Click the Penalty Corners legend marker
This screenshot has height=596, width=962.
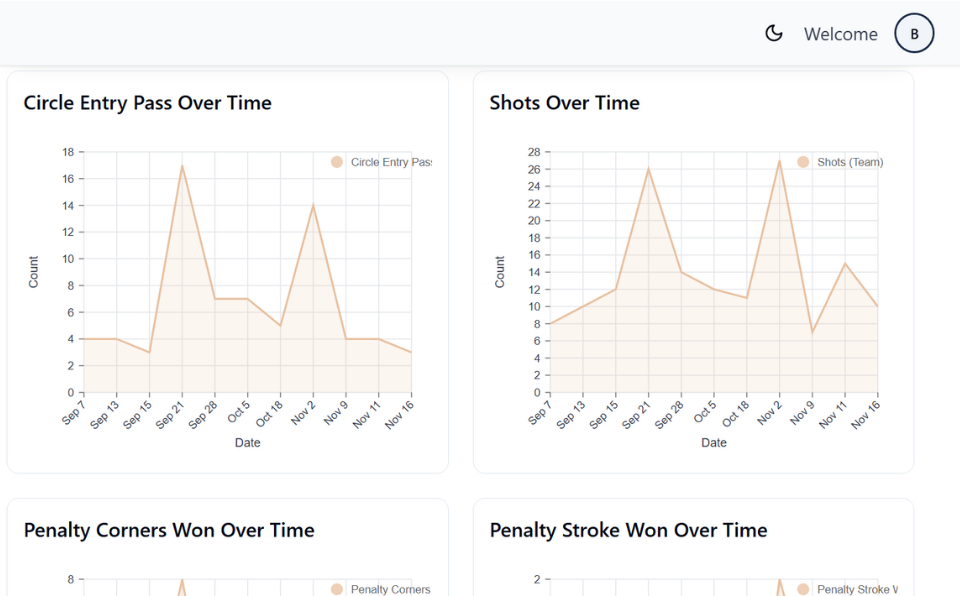(339, 589)
